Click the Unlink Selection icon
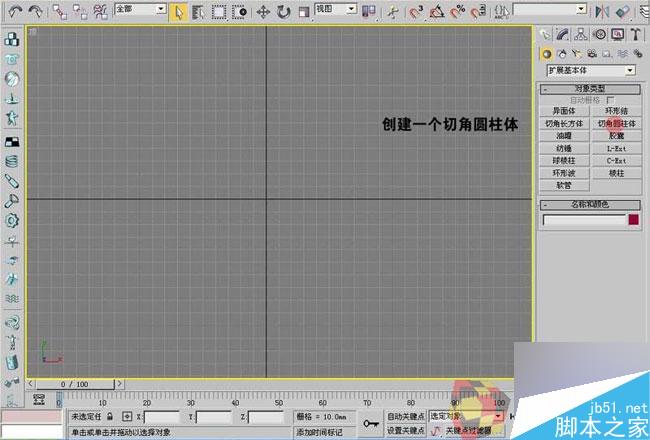Viewport: 650px width, 440px height. point(80,12)
